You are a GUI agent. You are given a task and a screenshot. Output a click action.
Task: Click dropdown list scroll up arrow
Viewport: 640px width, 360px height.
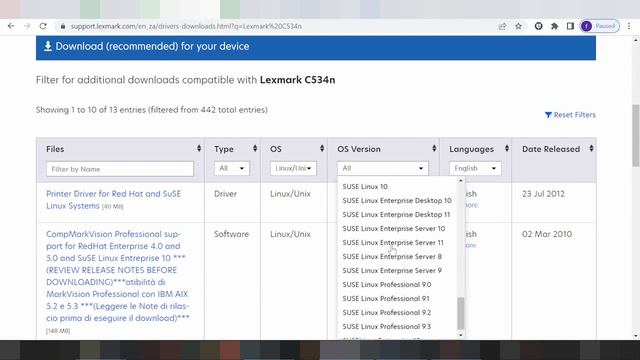click(461, 180)
